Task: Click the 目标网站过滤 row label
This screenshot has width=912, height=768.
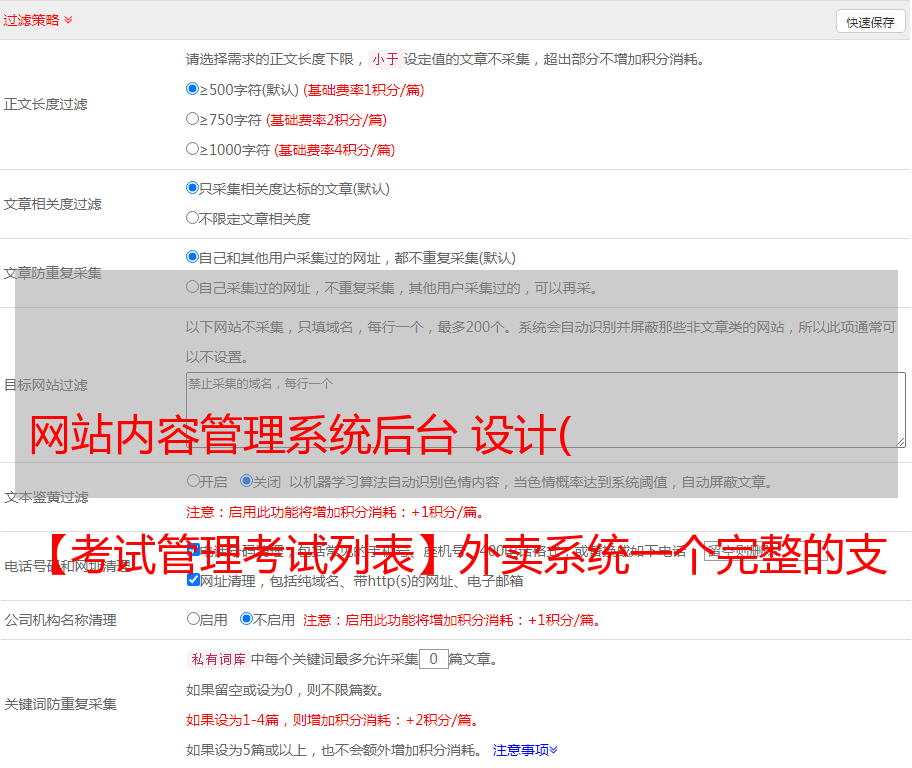Action: (45, 385)
